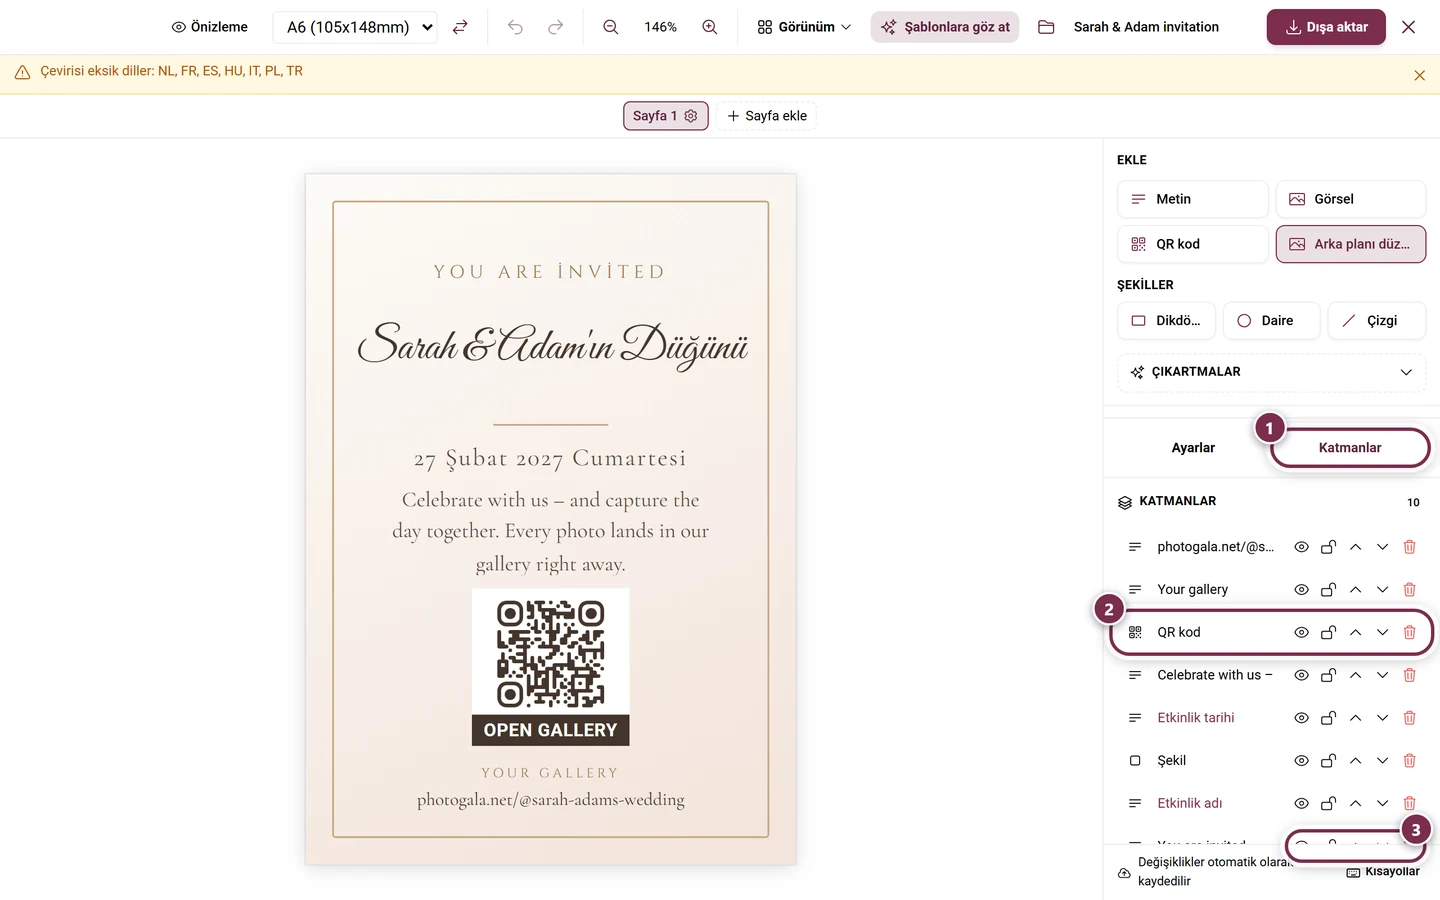1440x900 pixels.
Task: Lock the Şekil layer
Action: point(1328,761)
